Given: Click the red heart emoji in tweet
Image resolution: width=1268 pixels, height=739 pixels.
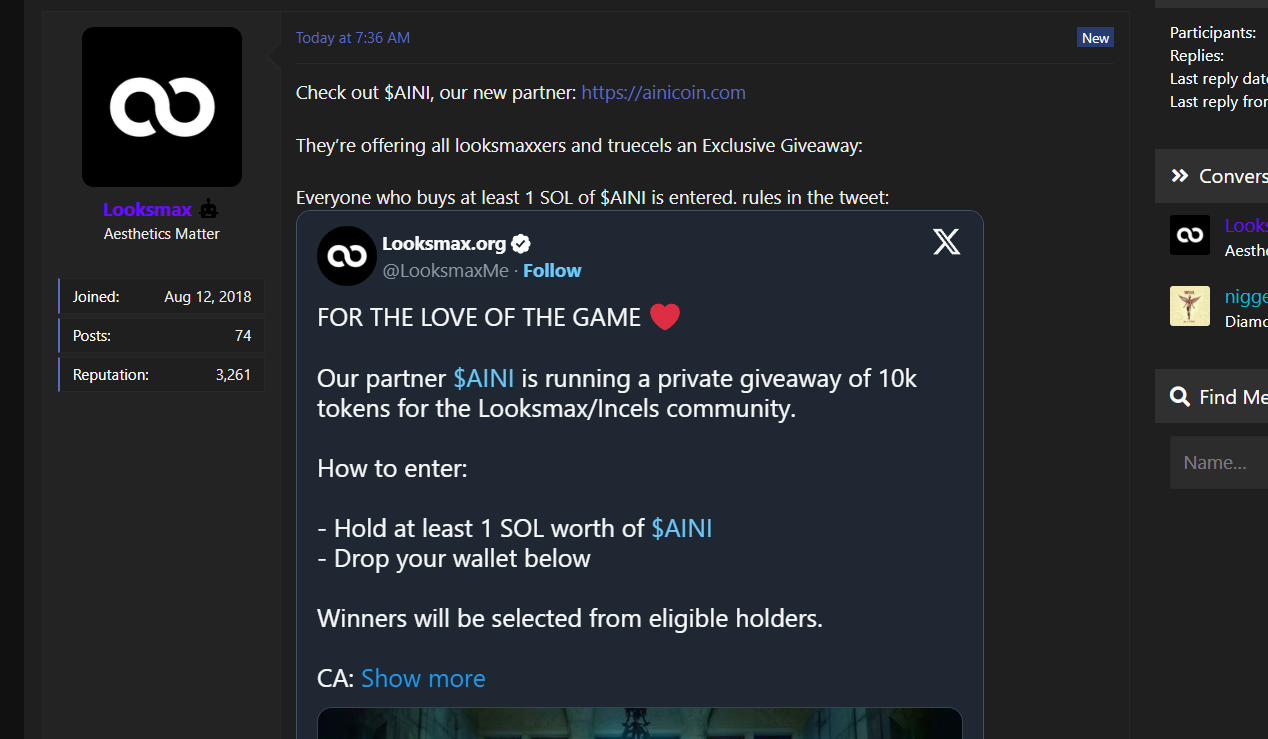Looking at the screenshot, I should (665, 318).
